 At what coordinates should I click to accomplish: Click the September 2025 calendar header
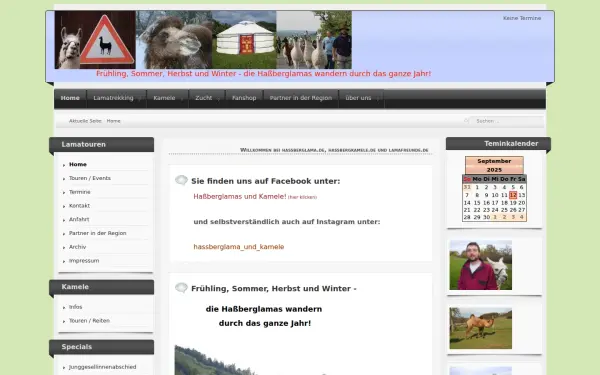tap(494, 165)
